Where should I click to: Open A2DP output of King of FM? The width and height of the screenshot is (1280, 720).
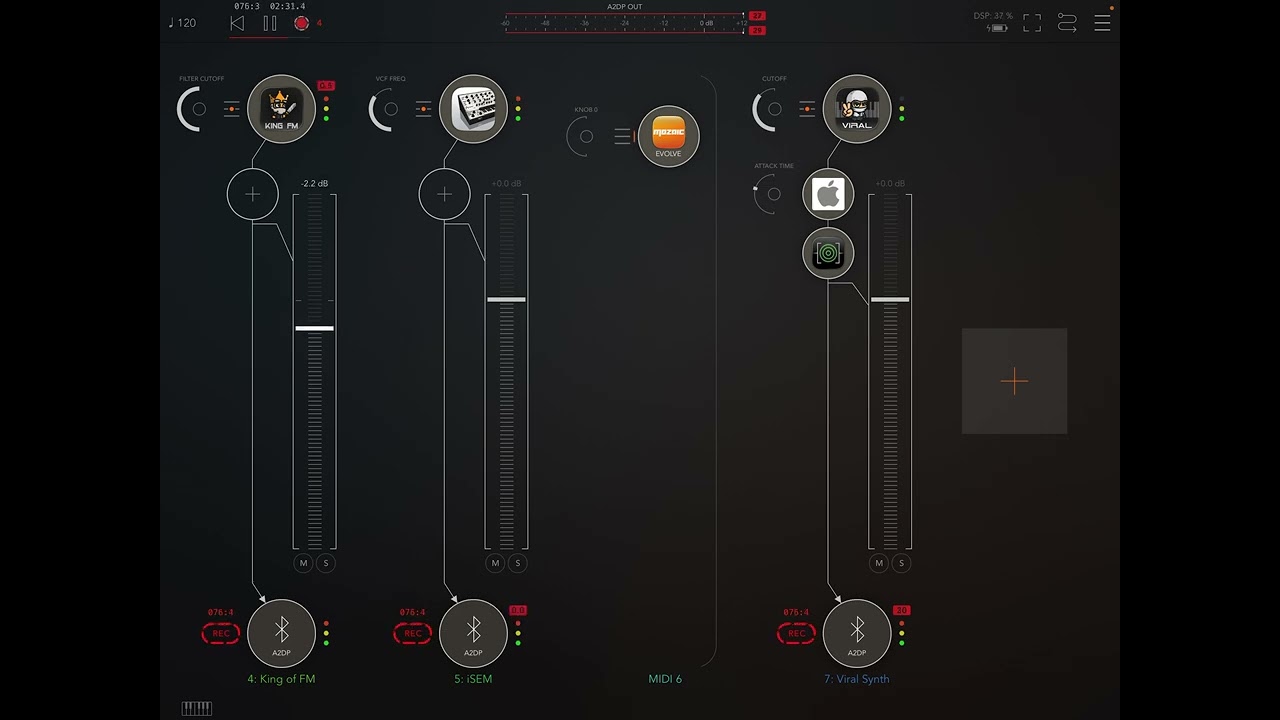(281, 633)
